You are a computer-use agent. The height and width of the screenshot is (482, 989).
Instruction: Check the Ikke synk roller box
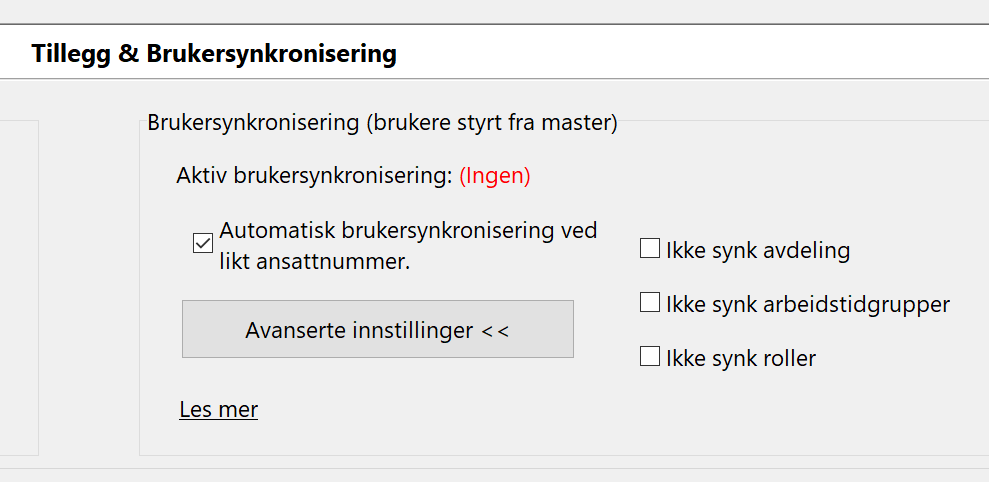650,356
